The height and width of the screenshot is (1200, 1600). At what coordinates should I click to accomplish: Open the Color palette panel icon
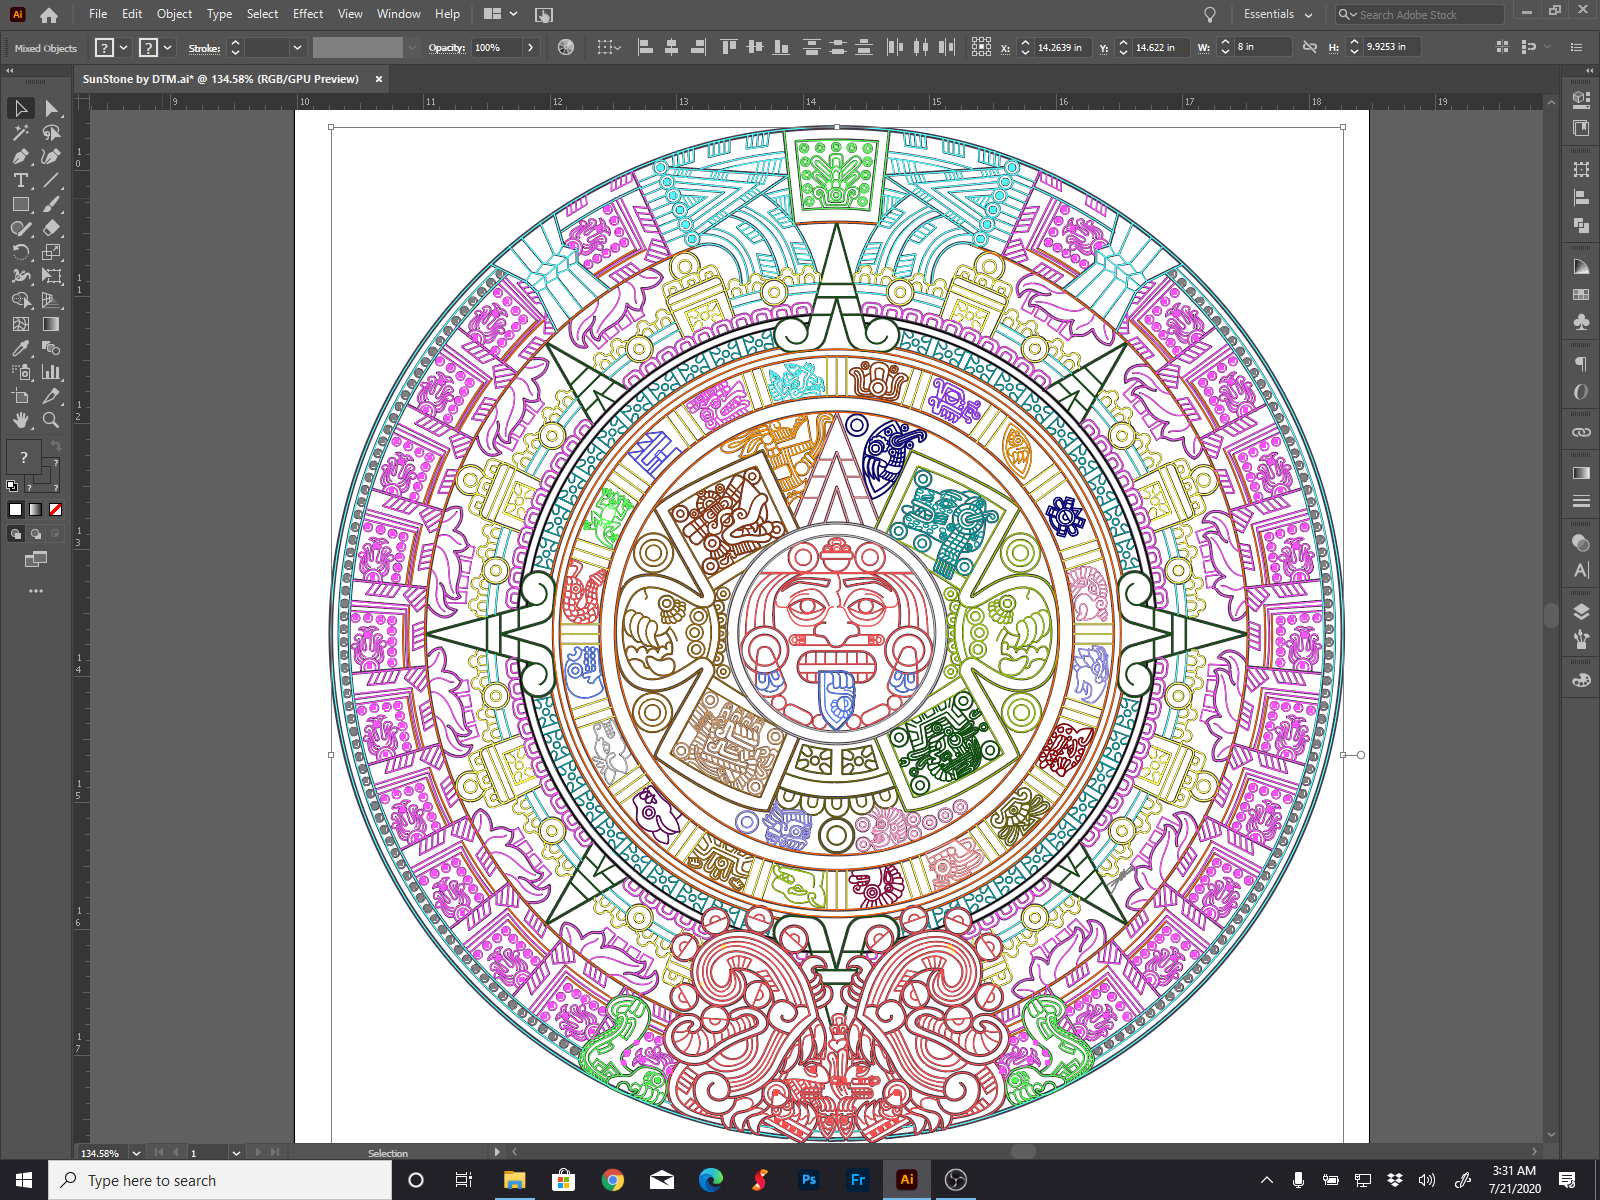(x=1581, y=680)
